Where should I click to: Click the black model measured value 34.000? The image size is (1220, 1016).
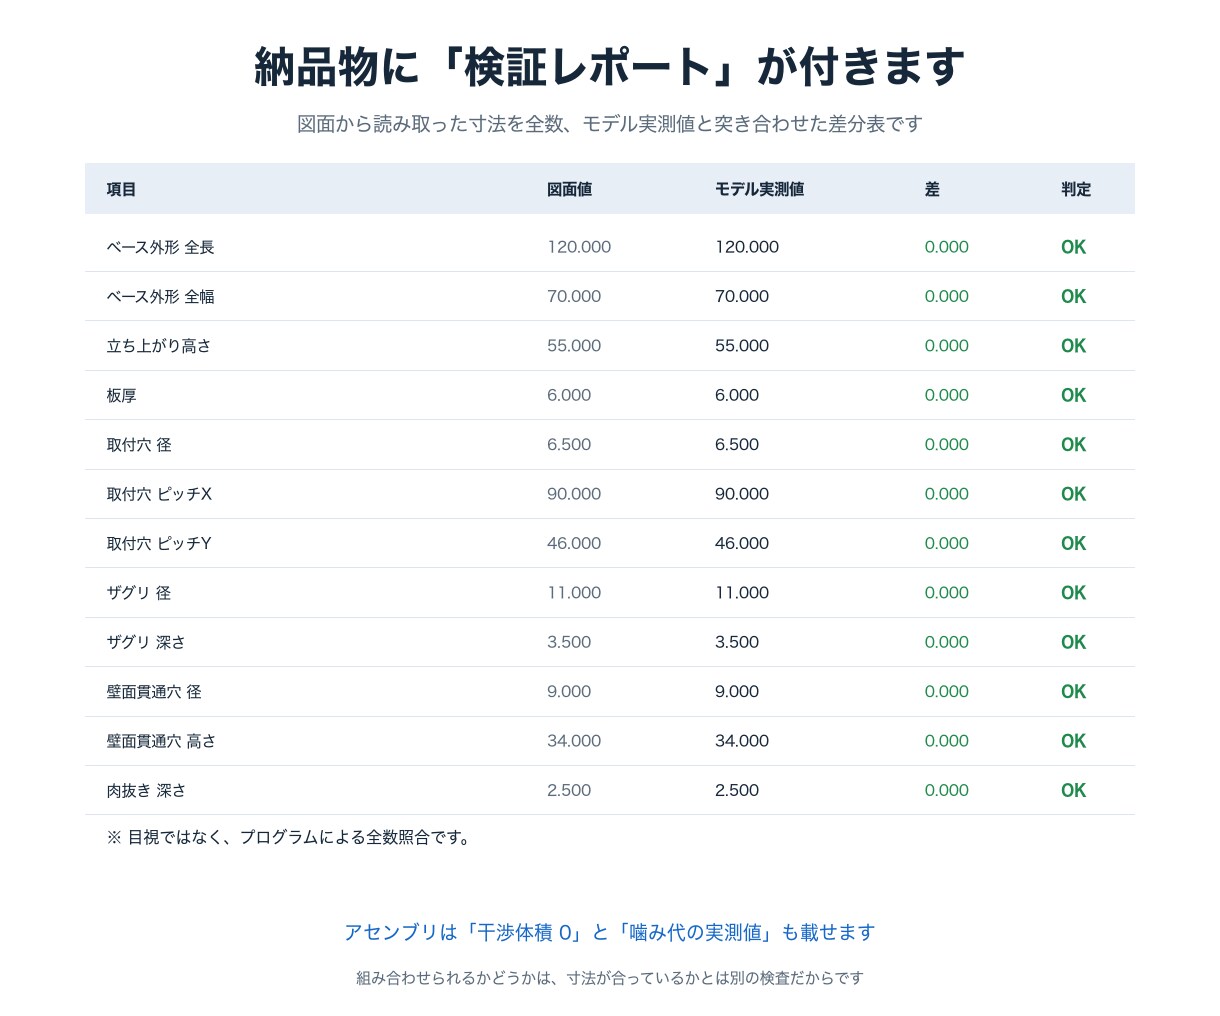click(x=742, y=741)
